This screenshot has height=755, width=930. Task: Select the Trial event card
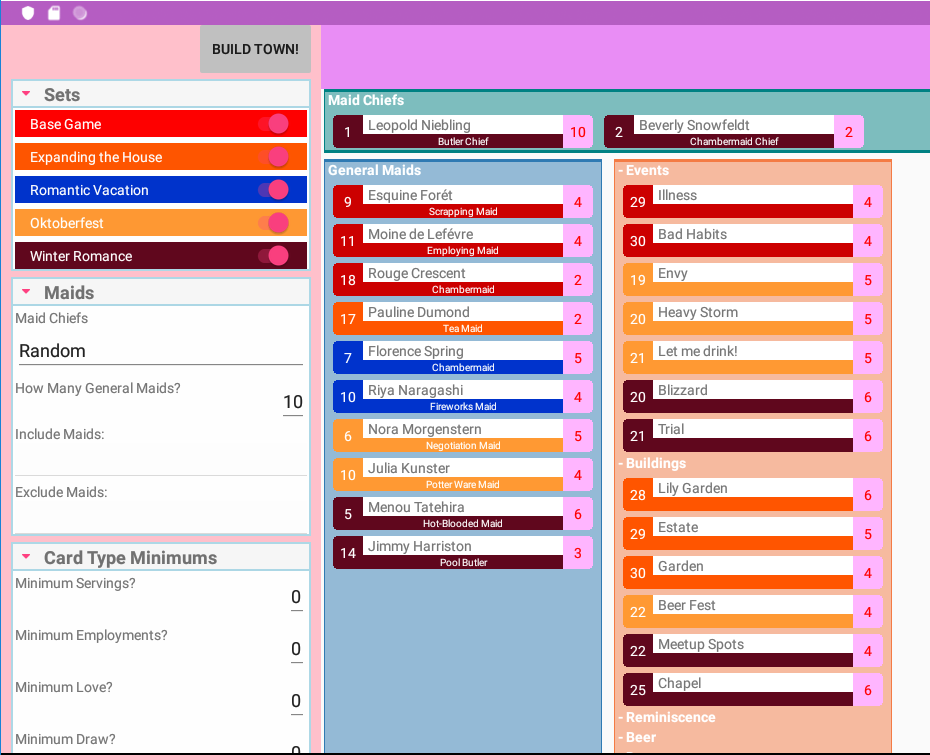(753, 436)
